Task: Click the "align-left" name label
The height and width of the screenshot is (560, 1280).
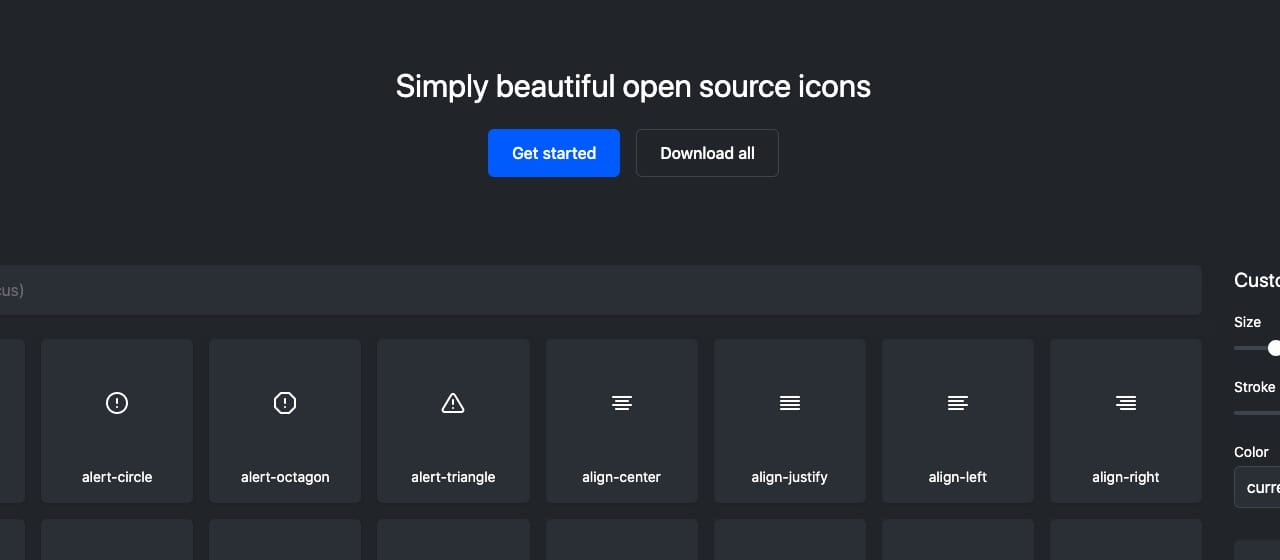Action: 958,477
